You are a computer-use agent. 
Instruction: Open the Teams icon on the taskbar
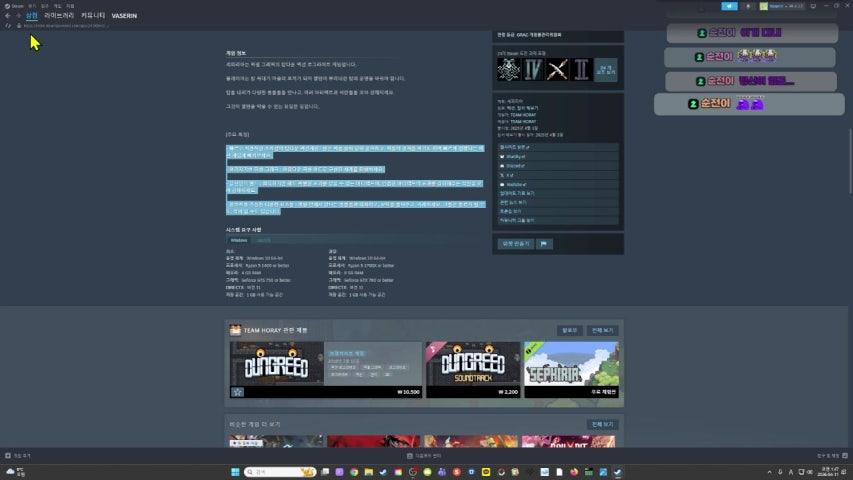[x=442, y=472]
